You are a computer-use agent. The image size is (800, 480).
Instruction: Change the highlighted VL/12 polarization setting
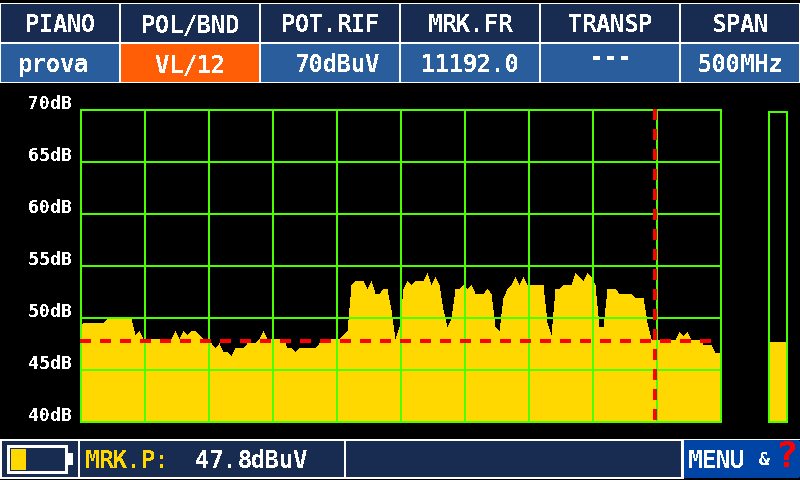click(x=190, y=63)
